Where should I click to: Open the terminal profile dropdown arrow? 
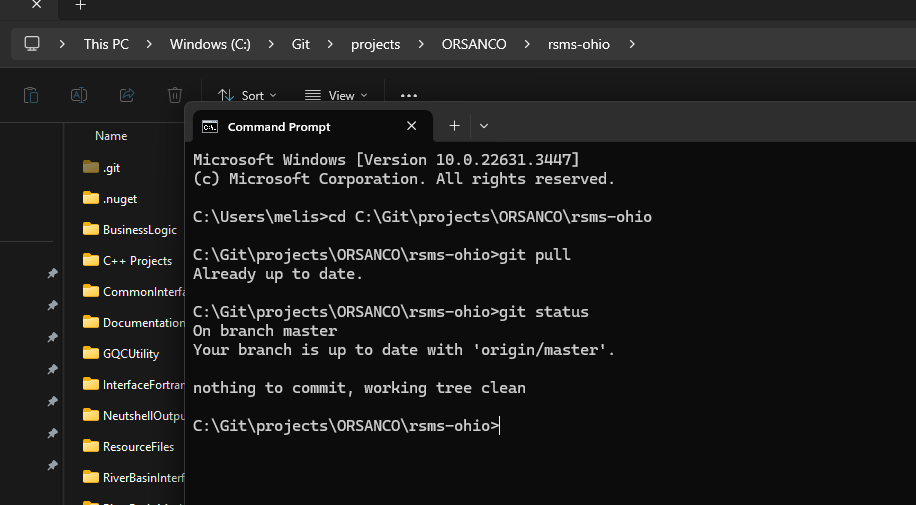coord(484,126)
